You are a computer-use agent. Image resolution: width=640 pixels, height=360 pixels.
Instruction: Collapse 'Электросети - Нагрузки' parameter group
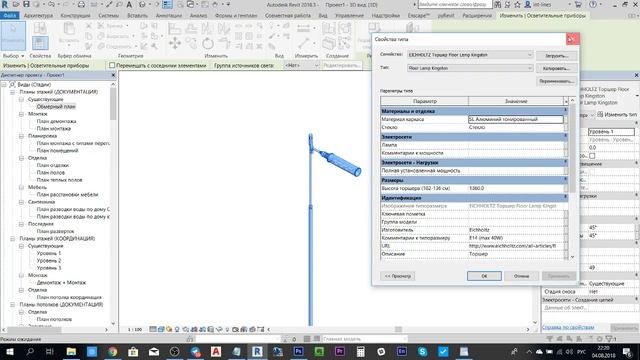[565, 162]
